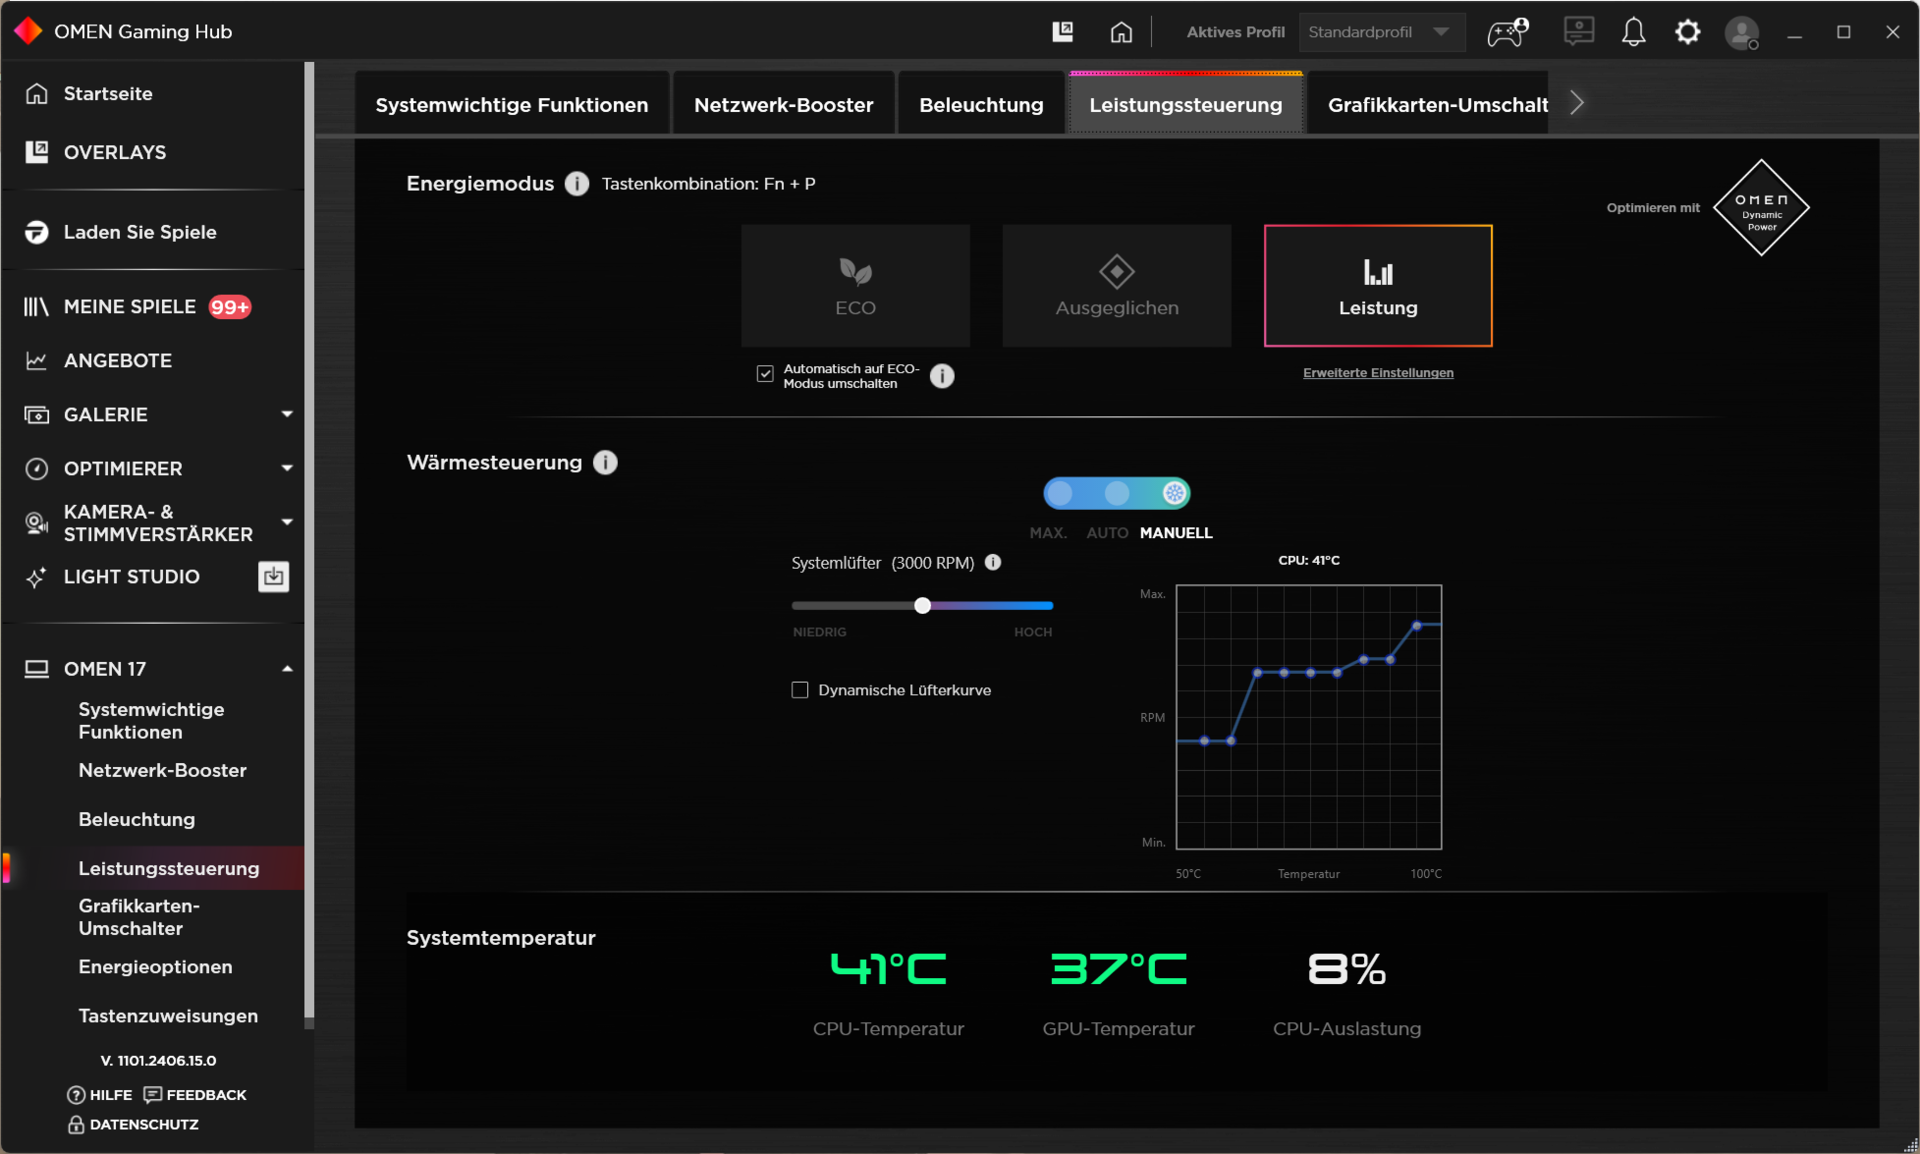The height and width of the screenshot is (1154, 1920).
Task: Click the gamepad controller icon
Action: (1506, 32)
